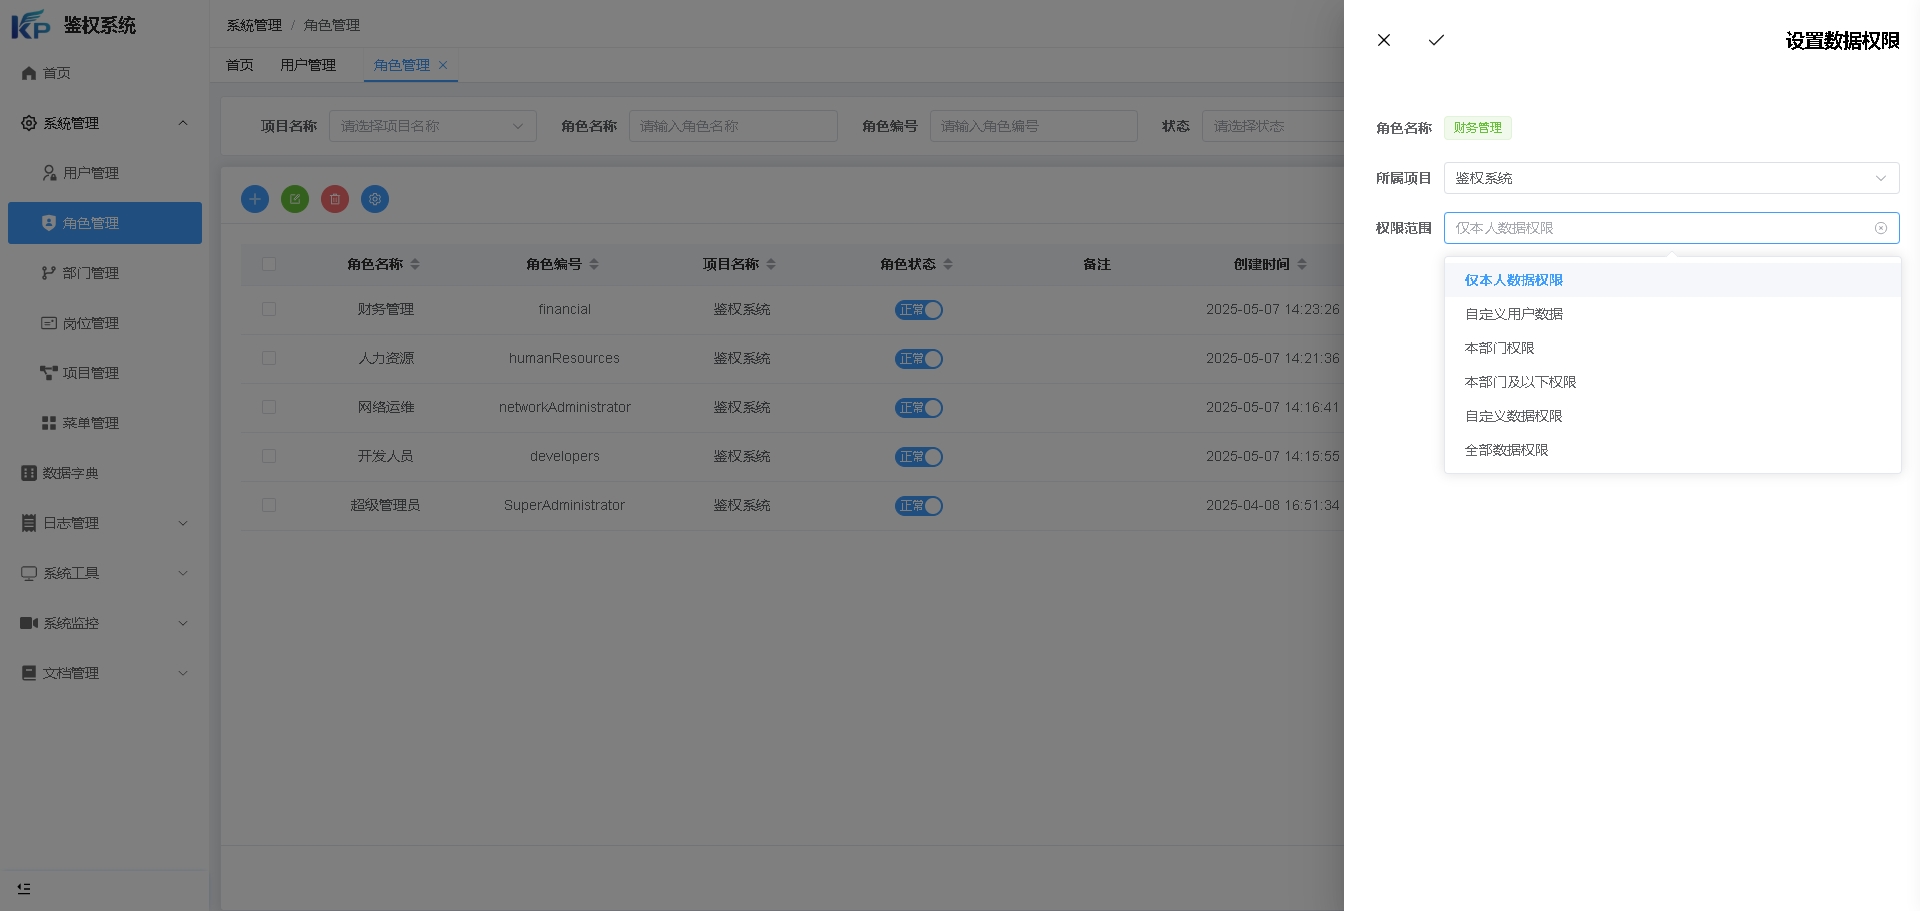Open the 项目名称 filter dropdown
Viewport: 1920px width, 911px height.
tap(432, 126)
